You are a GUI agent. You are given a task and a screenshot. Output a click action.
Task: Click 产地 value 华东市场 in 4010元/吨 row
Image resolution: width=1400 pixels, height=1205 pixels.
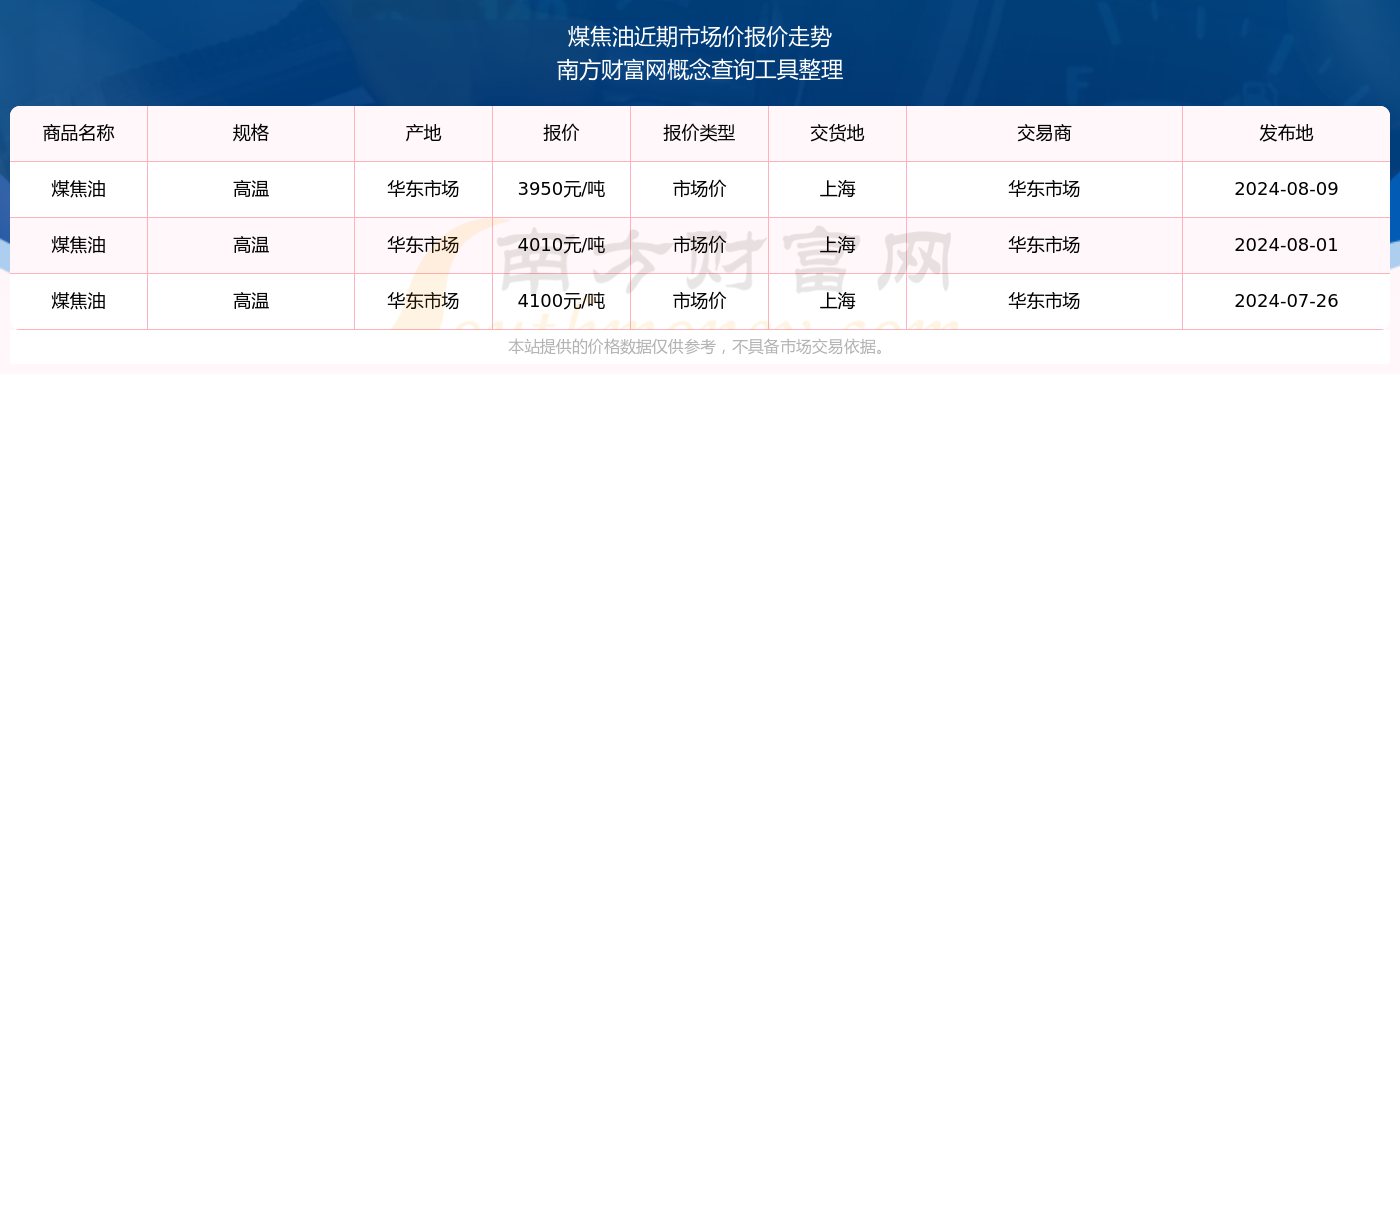(423, 246)
